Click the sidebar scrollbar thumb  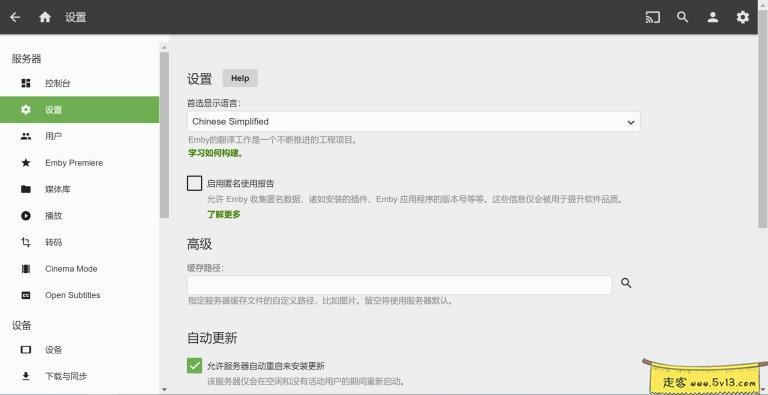pyautogui.click(x=164, y=135)
